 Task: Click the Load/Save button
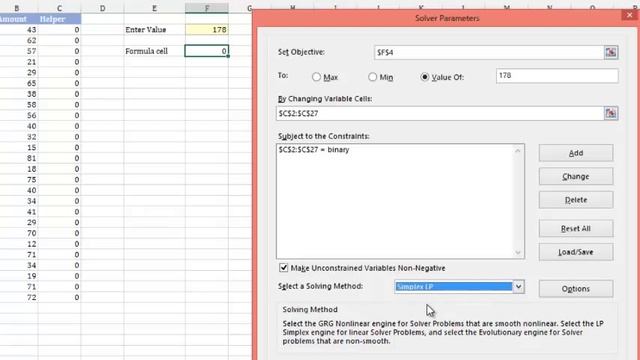(x=576, y=252)
